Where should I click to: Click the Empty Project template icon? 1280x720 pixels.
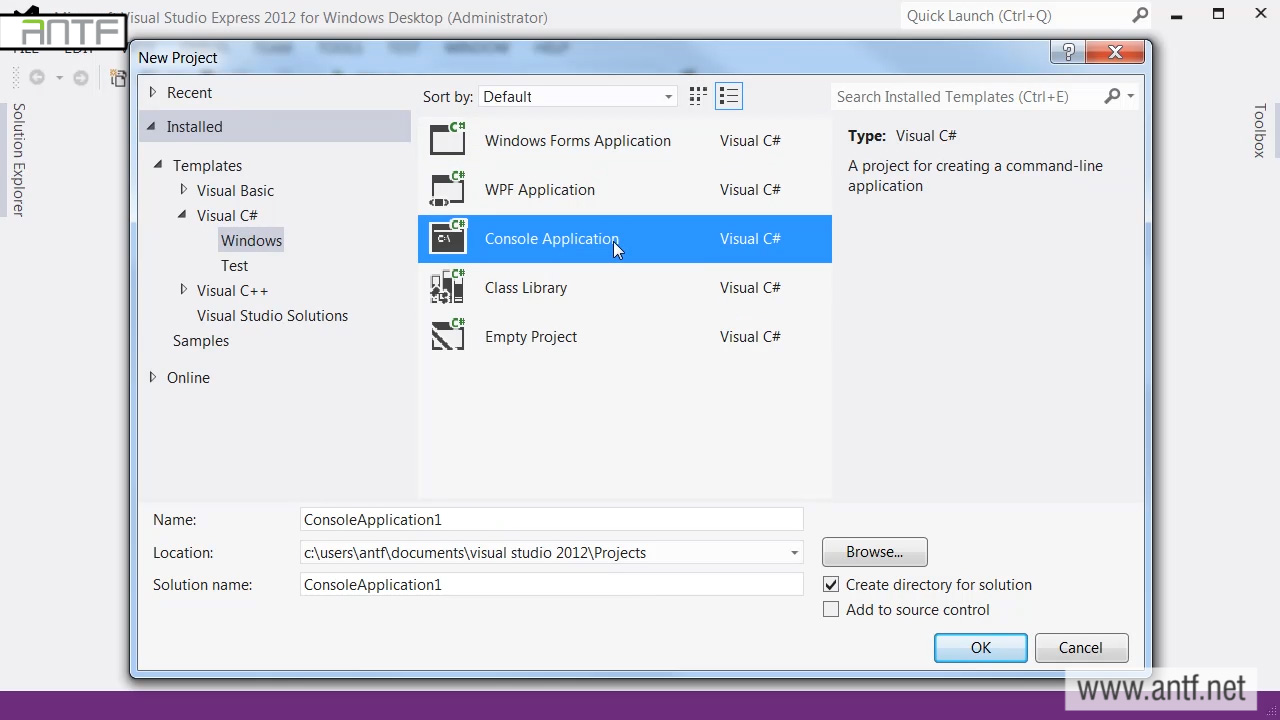[448, 336]
